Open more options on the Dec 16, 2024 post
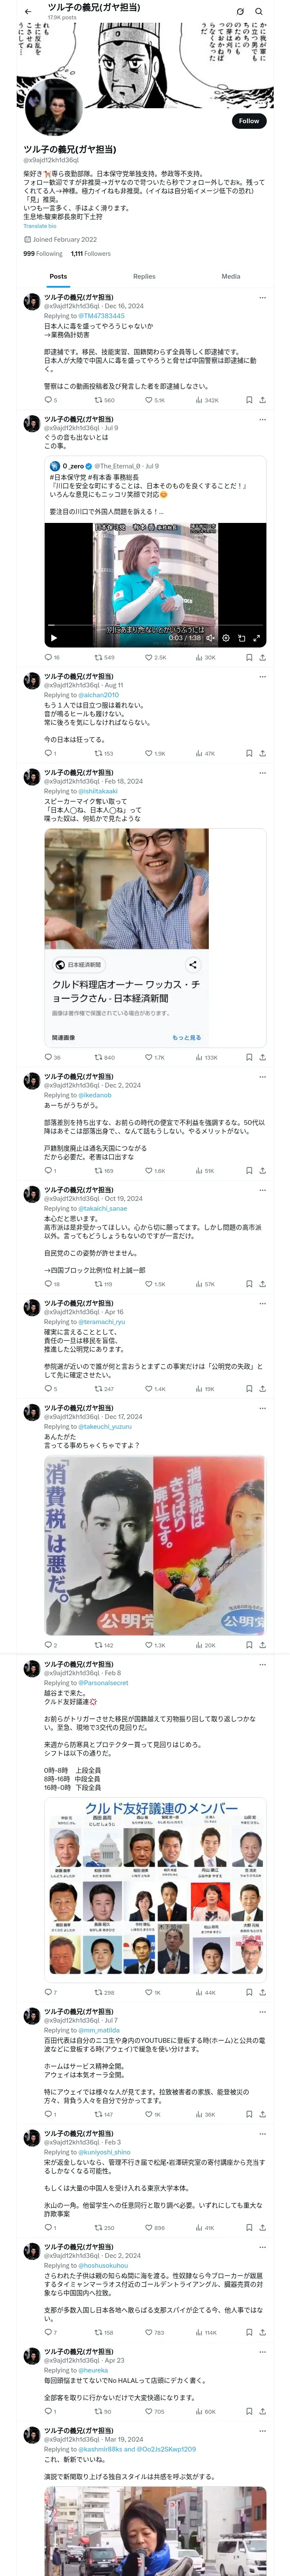290x2576 pixels. click(263, 297)
